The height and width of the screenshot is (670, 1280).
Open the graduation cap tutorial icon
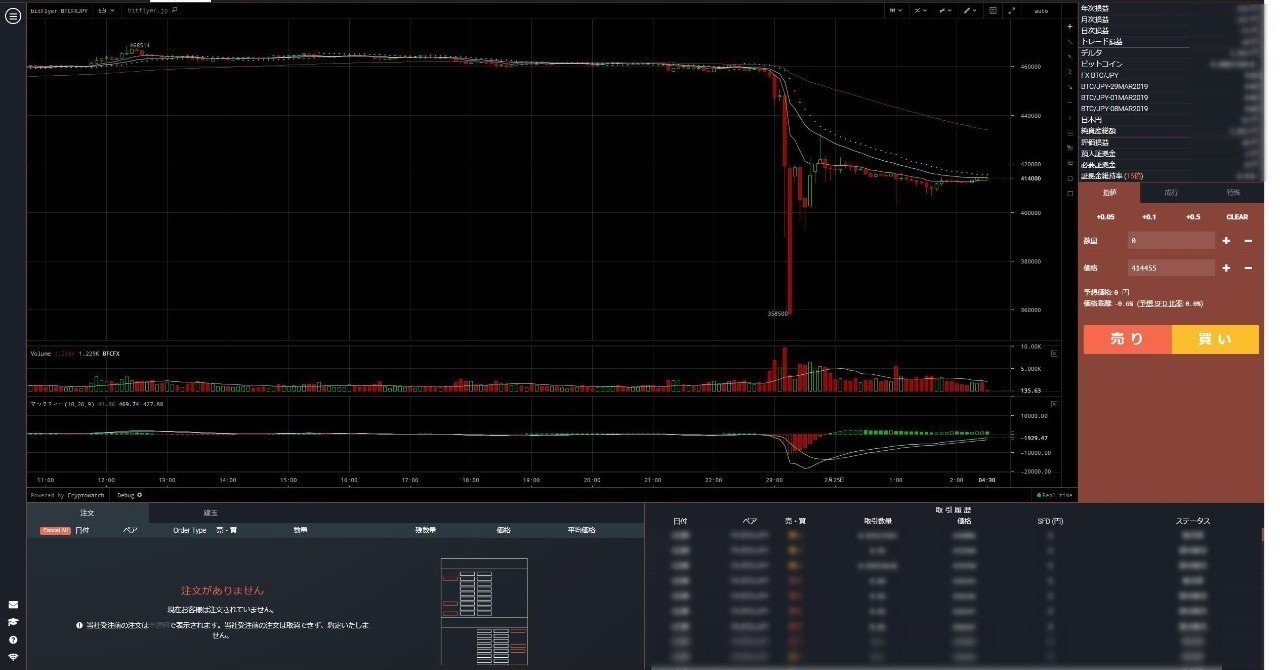click(13, 622)
